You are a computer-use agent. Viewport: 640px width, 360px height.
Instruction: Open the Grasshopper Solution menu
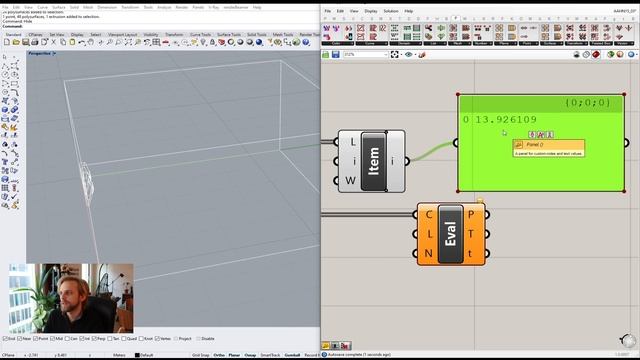pos(391,11)
